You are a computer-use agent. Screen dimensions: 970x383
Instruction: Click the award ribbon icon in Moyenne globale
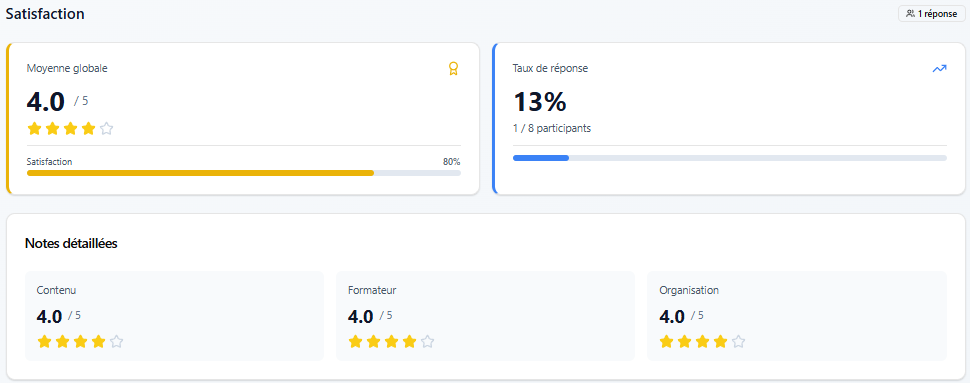453,69
